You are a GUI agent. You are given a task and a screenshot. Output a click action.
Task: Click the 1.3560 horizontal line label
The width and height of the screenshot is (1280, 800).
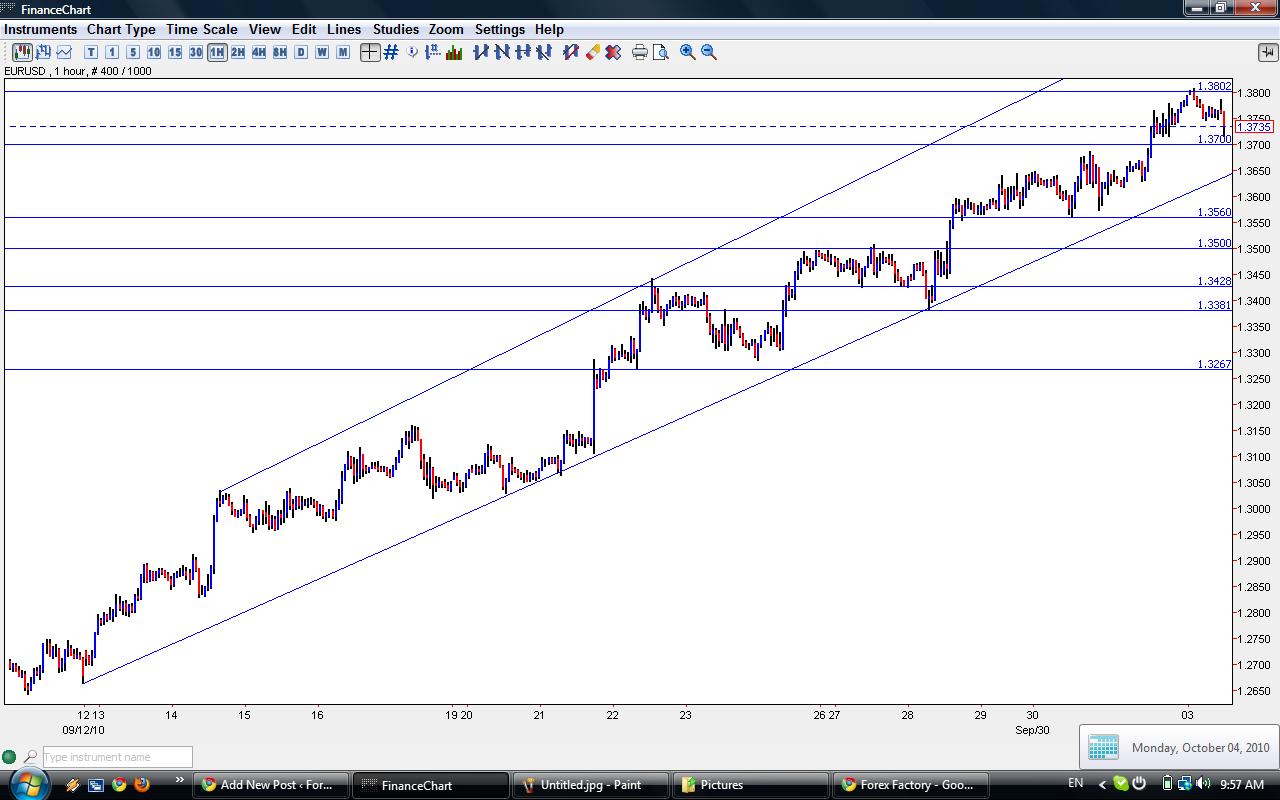point(1214,212)
